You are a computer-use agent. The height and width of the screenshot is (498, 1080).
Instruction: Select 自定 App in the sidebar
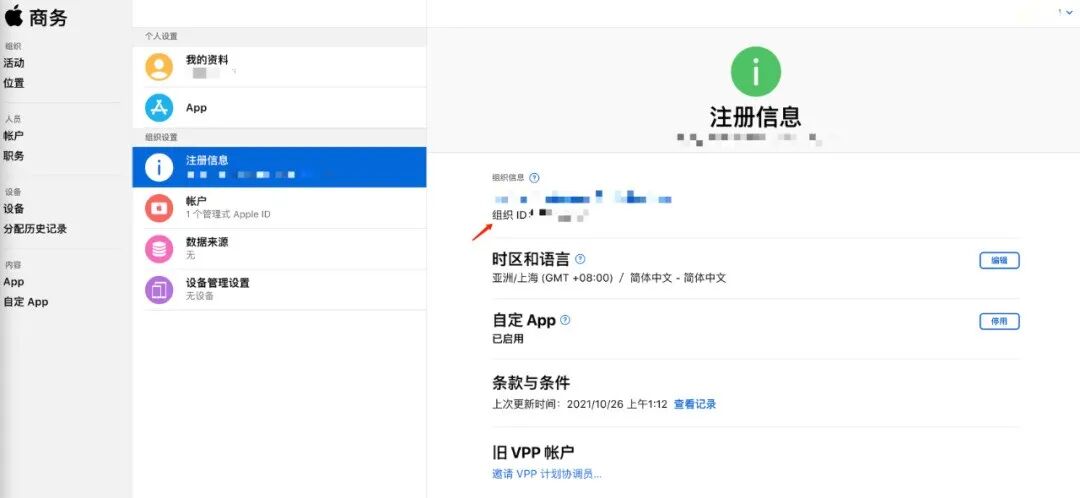click(x=26, y=302)
